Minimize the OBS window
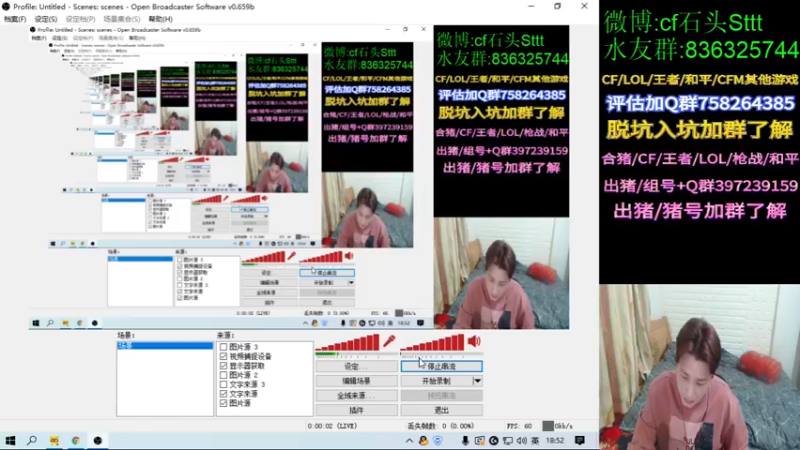This screenshot has height=450, width=800. pos(531,7)
